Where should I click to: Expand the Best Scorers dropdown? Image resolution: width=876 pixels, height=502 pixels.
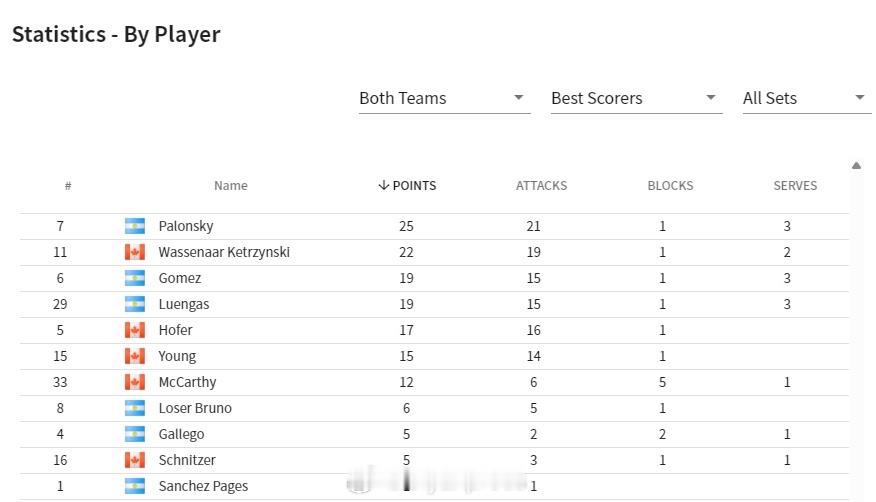point(636,98)
